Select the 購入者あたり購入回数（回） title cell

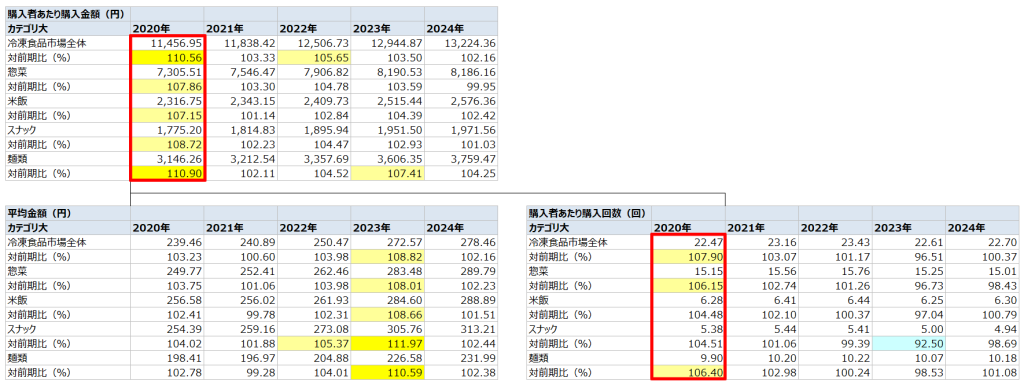[x=589, y=213]
